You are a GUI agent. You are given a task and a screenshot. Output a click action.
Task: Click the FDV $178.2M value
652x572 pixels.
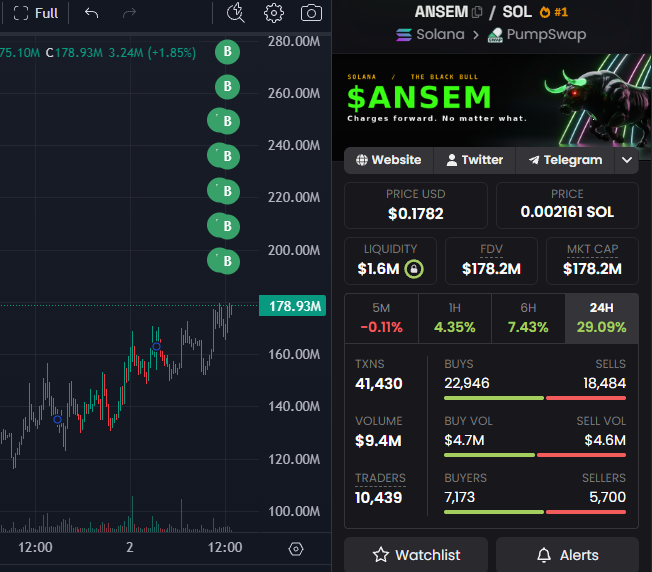click(x=491, y=269)
